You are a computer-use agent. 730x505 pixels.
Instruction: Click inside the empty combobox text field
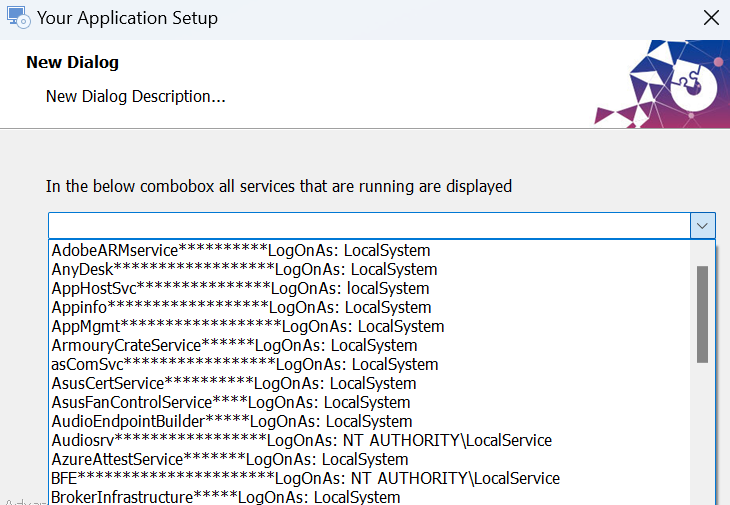[x=368, y=226]
